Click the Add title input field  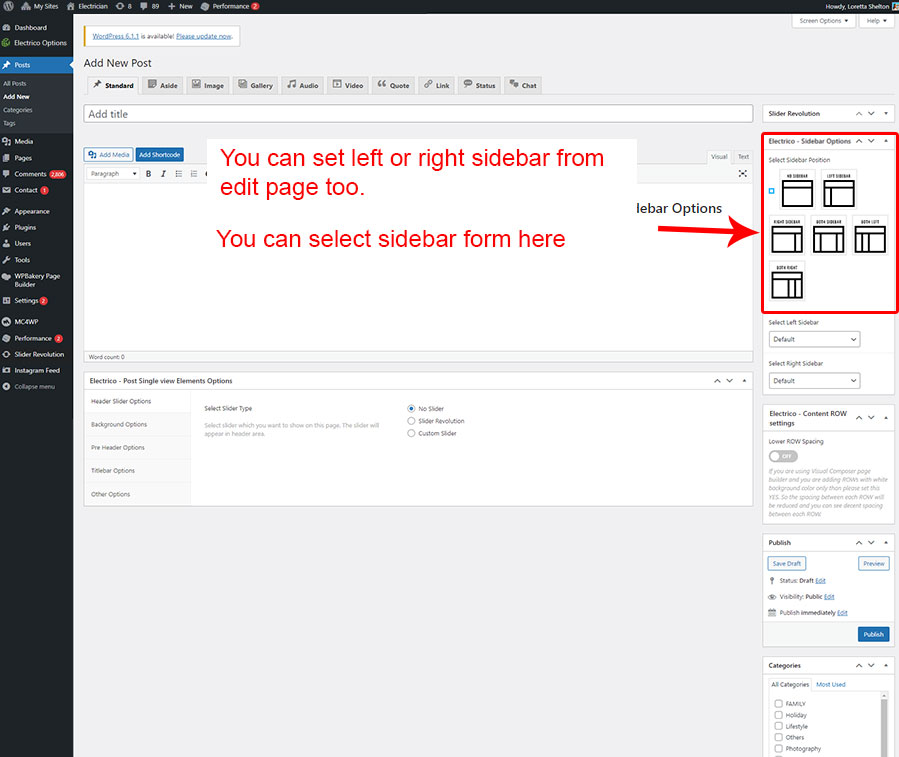click(x=419, y=114)
